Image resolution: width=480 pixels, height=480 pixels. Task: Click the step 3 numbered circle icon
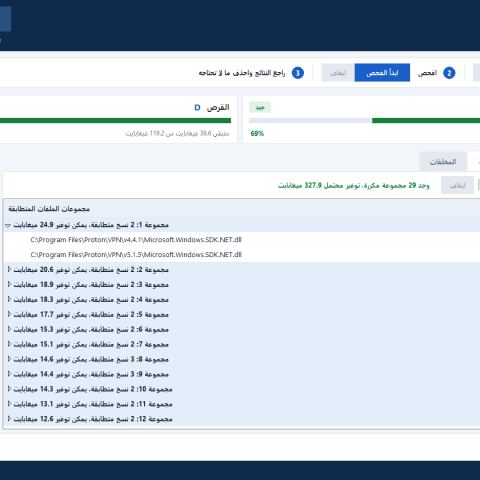pos(298,73)
